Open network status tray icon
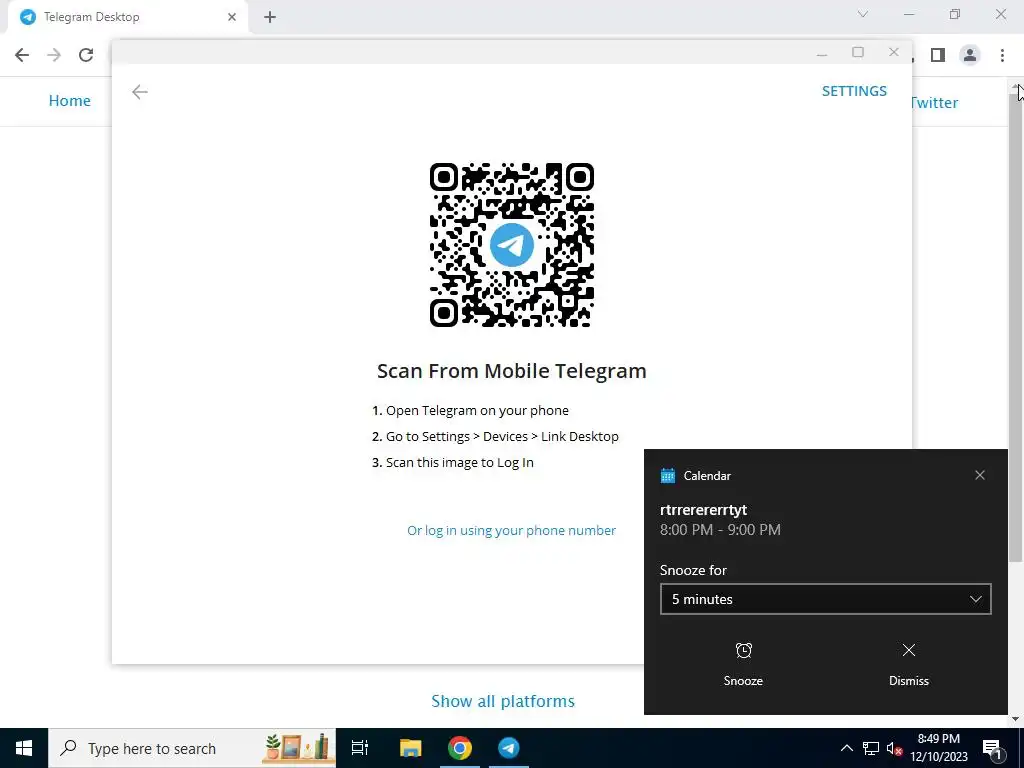 (x=871, y=748)
